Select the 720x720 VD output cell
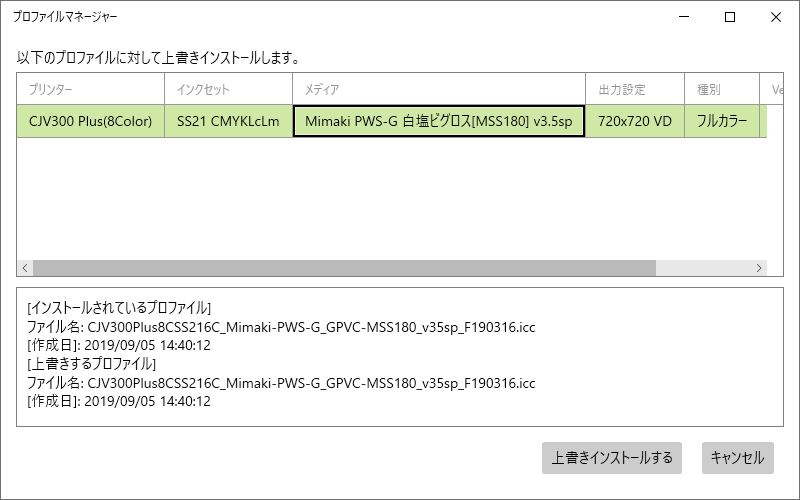This screenshot has height=500, width=800. (x=635, y=121)
